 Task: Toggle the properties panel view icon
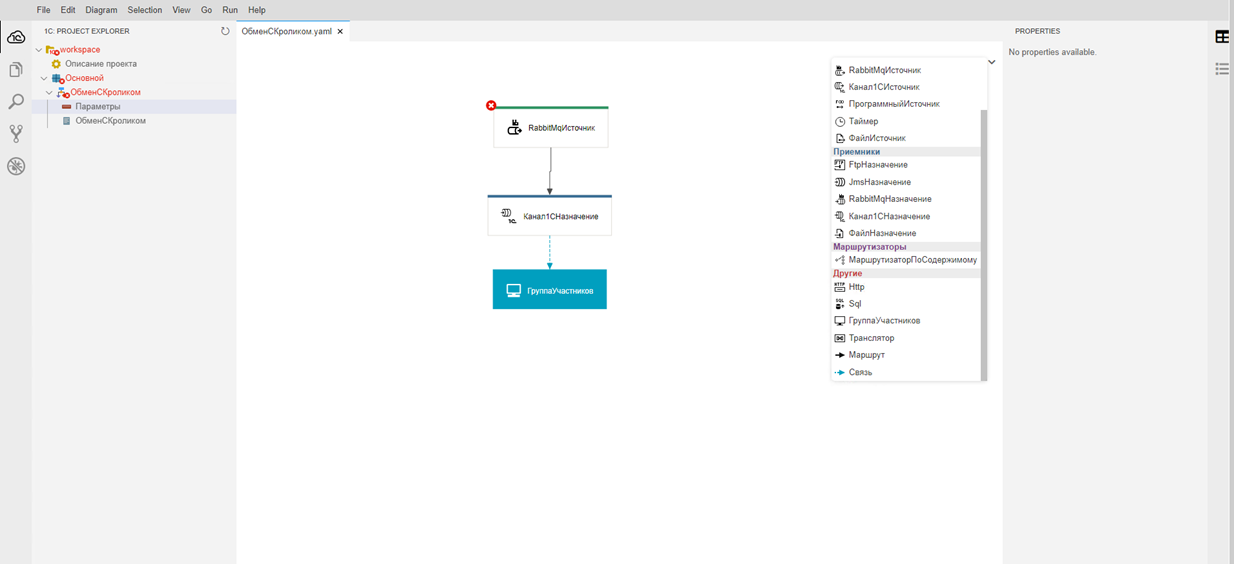pyautogui.click(x=1222, y=37)
